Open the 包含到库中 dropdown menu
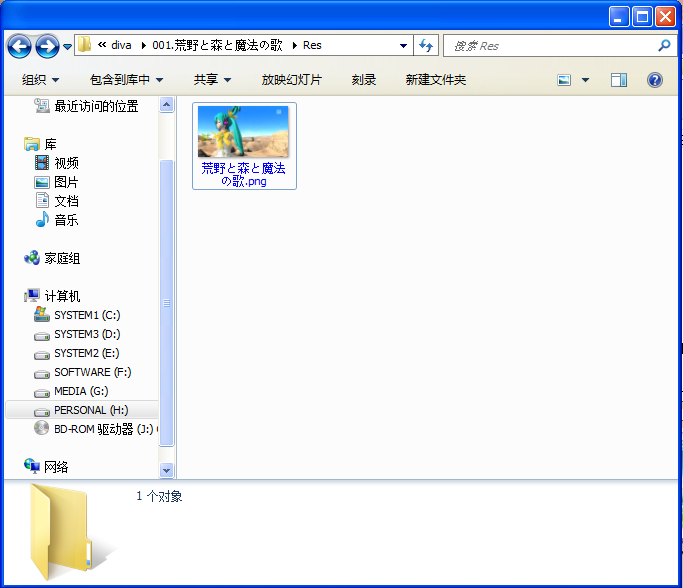The height and width of the screenshot is (588, 683). (x=126, y=80)
